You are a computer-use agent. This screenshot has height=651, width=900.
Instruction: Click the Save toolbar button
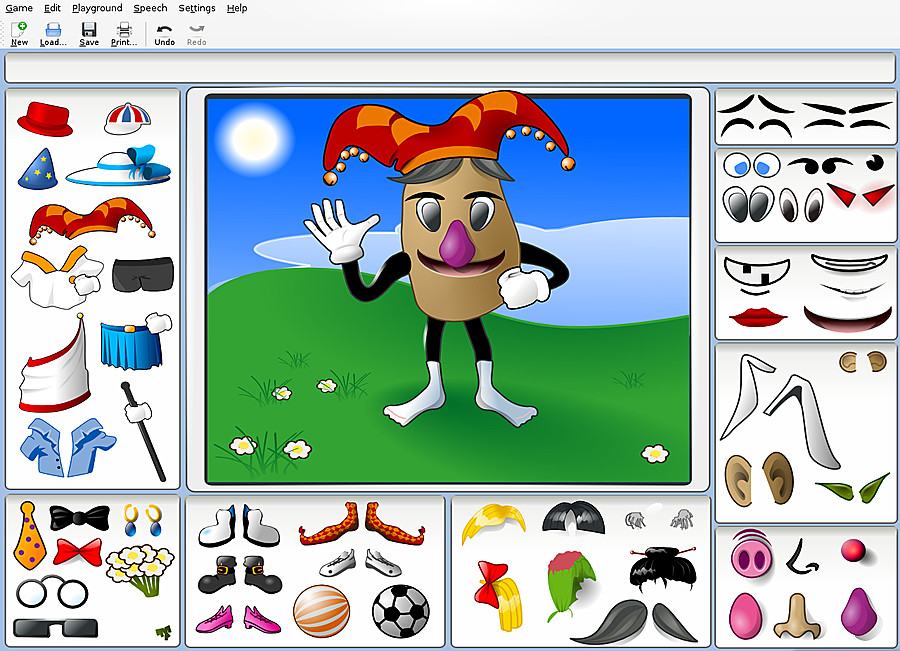[x=89, y=34]
